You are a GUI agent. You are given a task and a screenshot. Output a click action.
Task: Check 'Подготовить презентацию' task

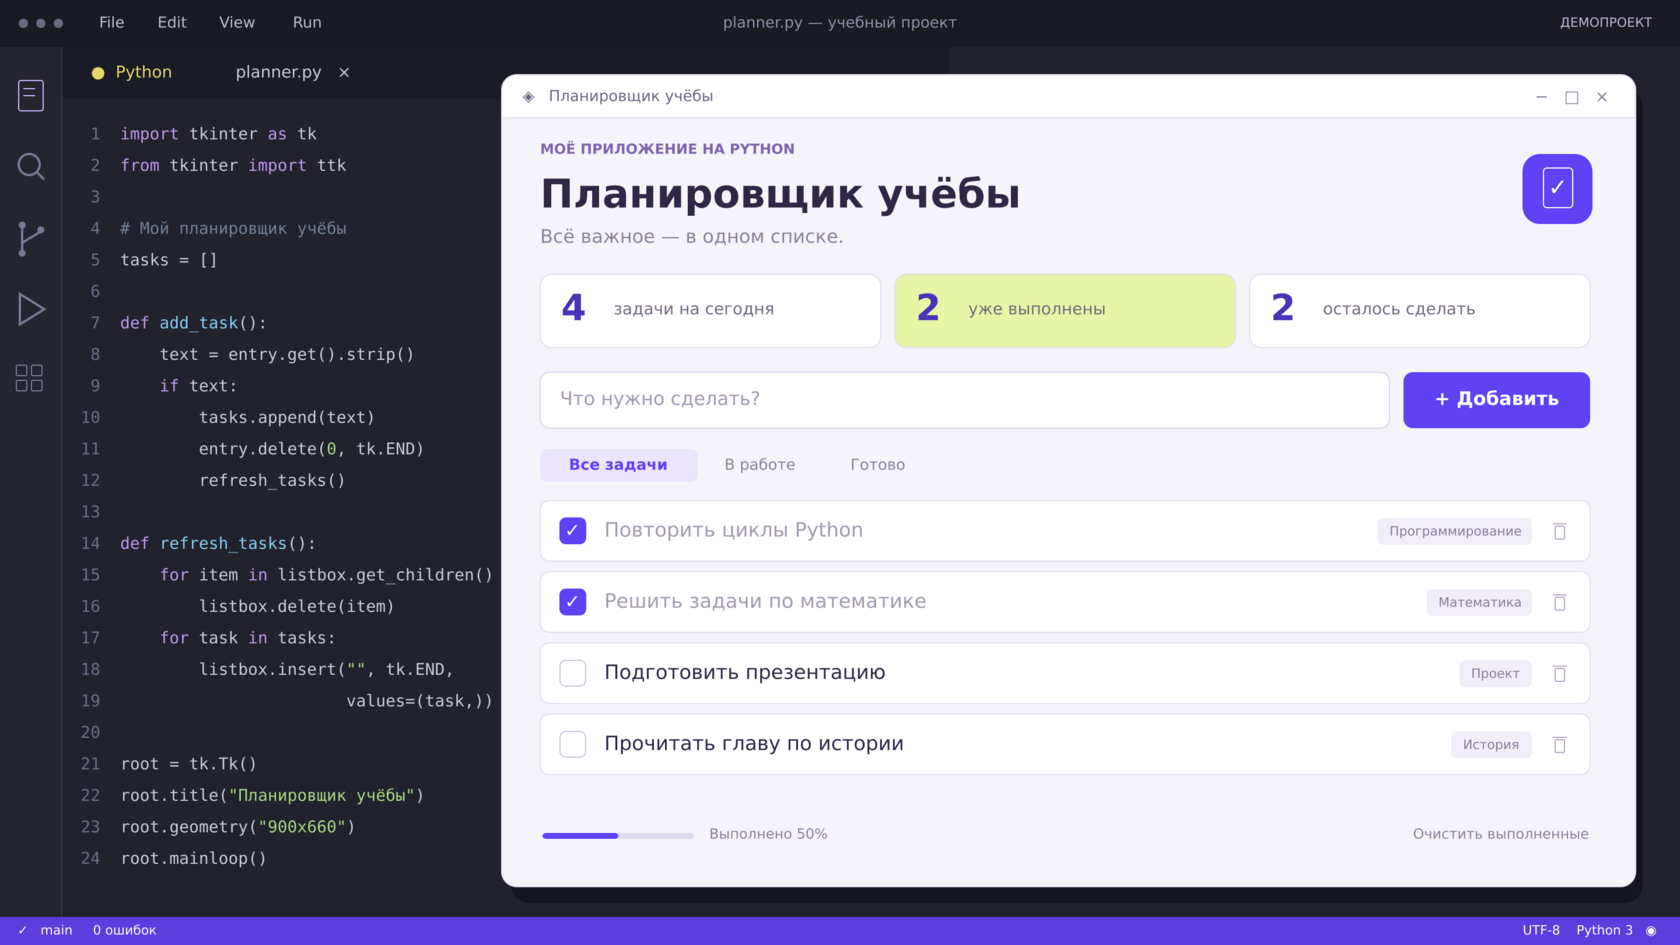(573, 673)
